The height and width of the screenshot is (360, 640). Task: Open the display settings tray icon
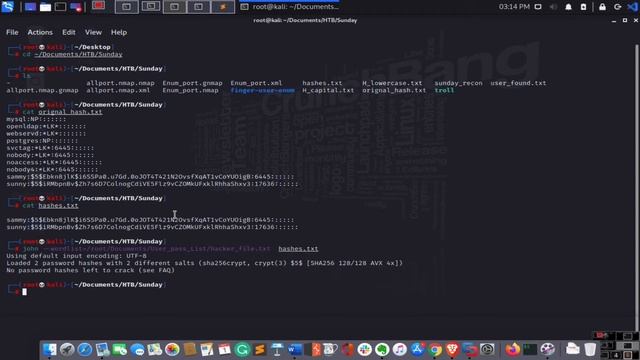pos(538,7)
